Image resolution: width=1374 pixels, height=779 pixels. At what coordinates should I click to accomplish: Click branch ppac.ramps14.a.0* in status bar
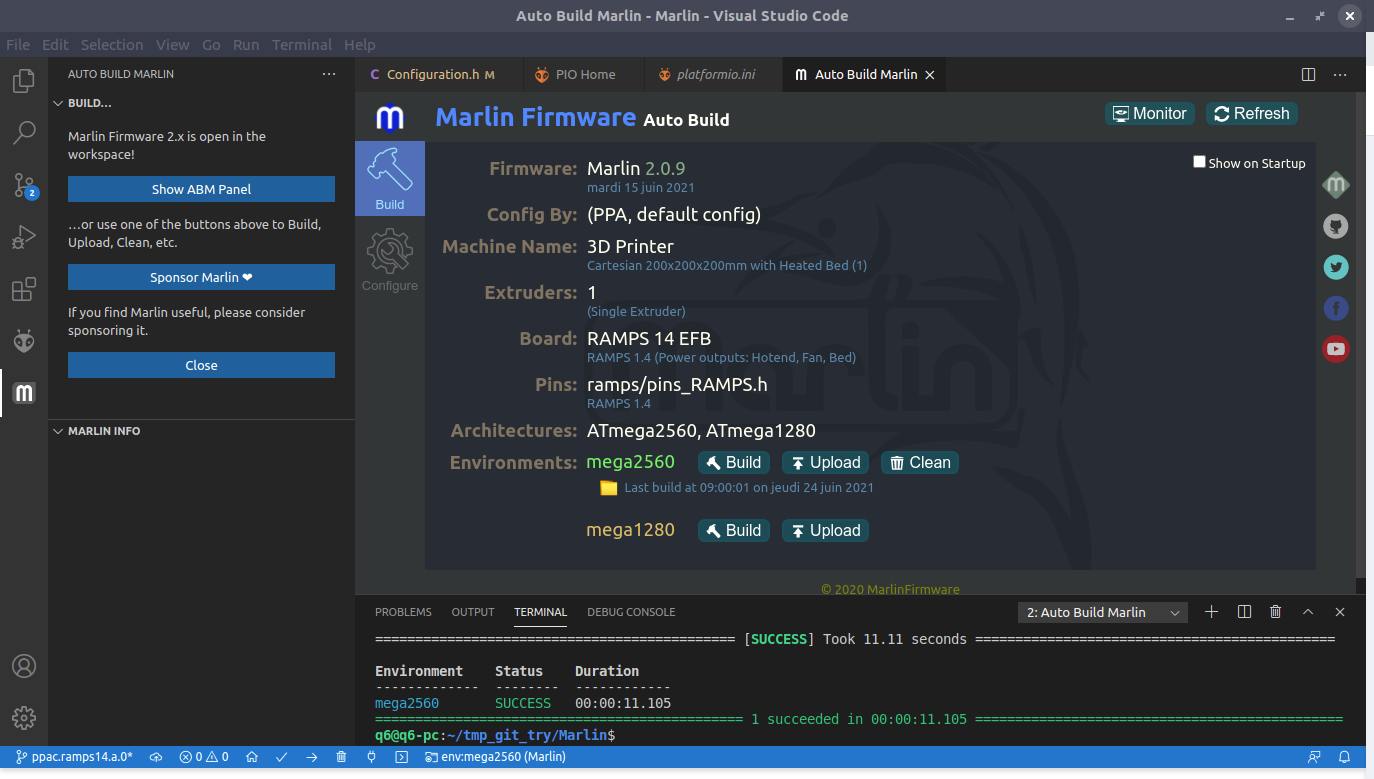point(74,757)
